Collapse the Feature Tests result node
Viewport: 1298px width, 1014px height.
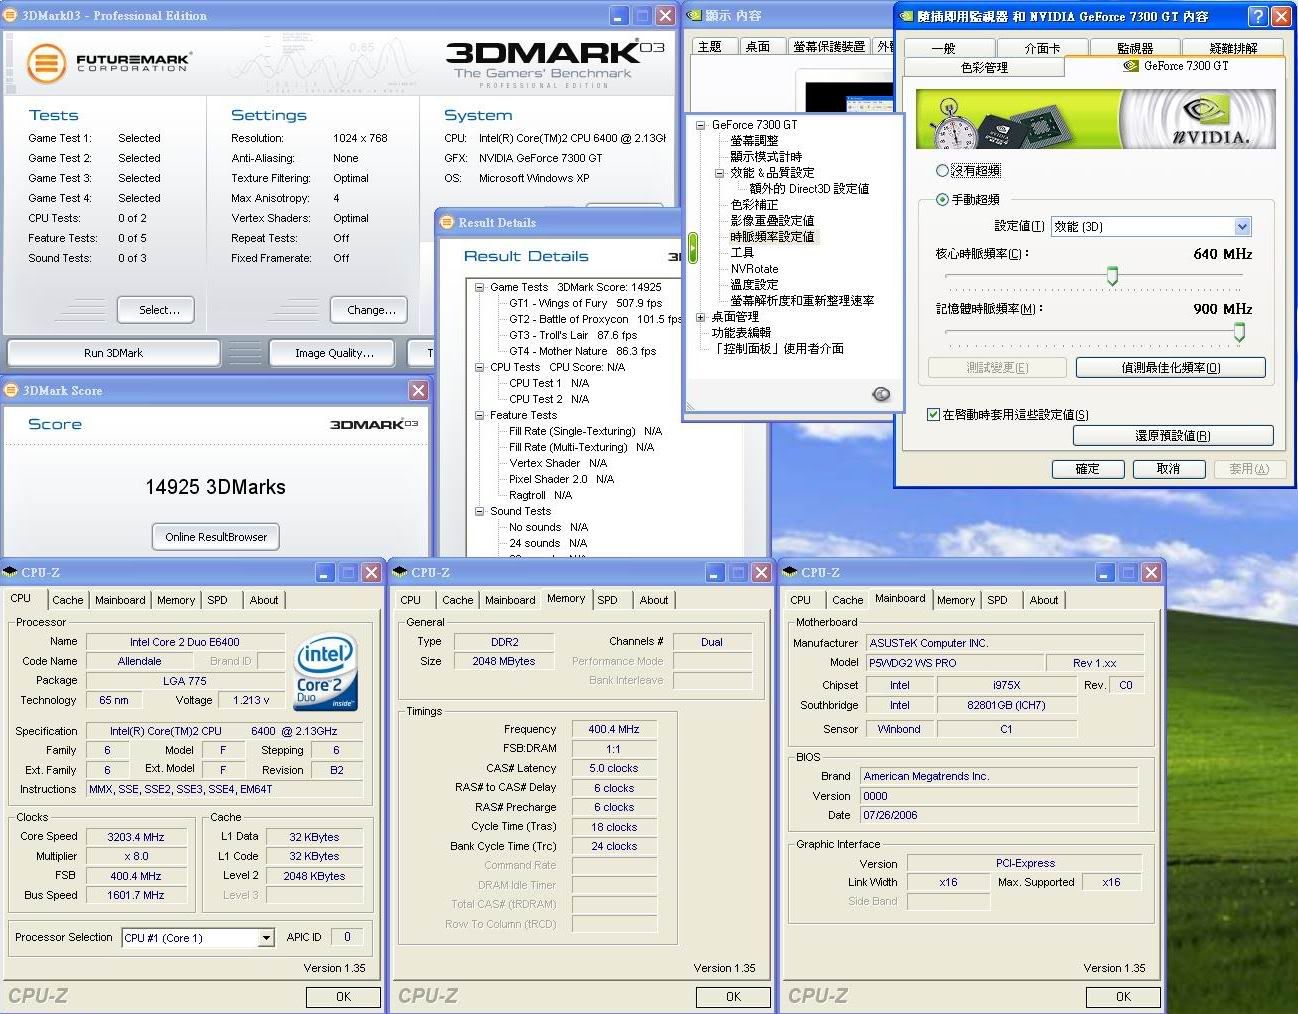click(479, 415)
